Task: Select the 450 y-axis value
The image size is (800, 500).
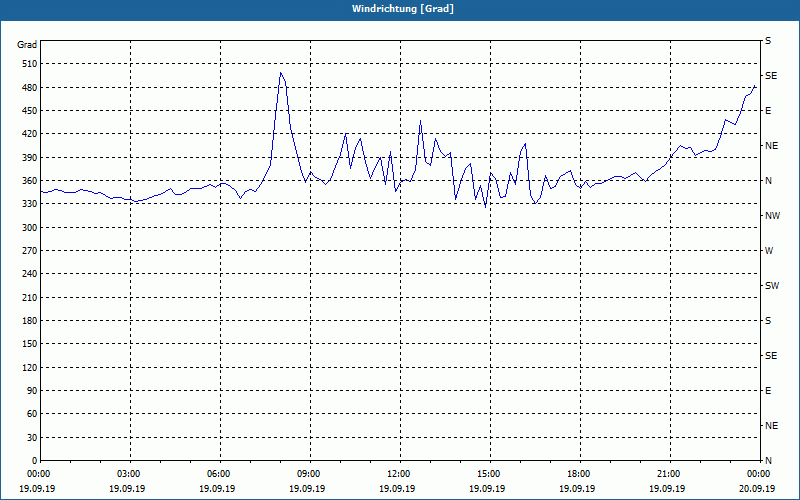Action: click(30, 111)
